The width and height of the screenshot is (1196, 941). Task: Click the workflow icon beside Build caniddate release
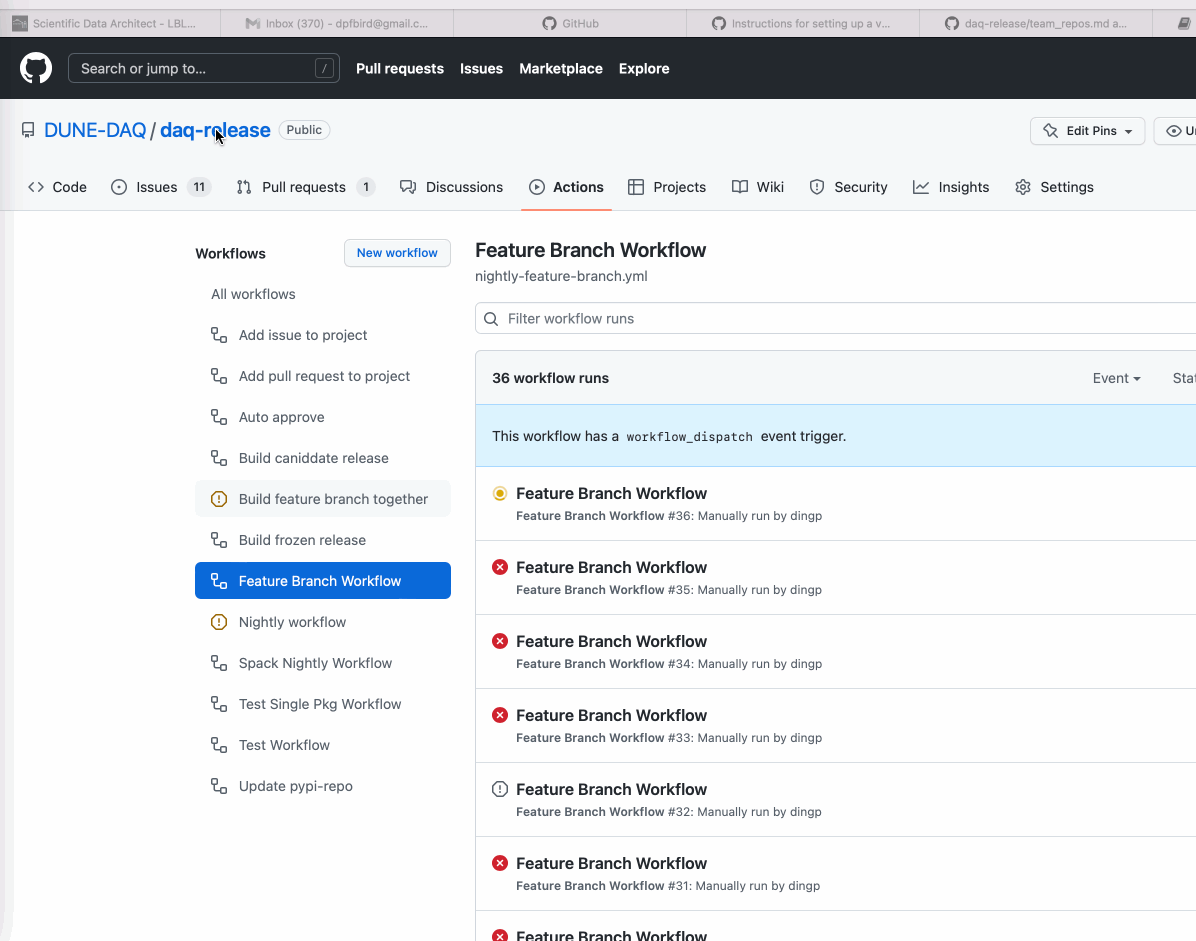pos(219,458)
